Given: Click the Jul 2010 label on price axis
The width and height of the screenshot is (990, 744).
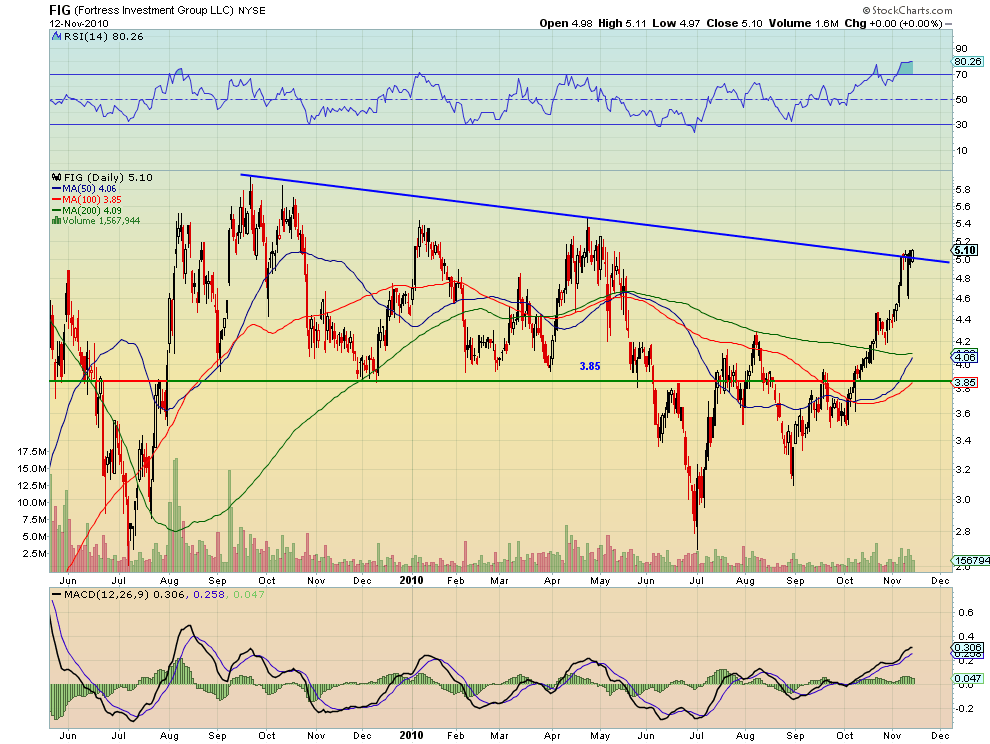Looking at the screenshot, I should click(697, 580).
